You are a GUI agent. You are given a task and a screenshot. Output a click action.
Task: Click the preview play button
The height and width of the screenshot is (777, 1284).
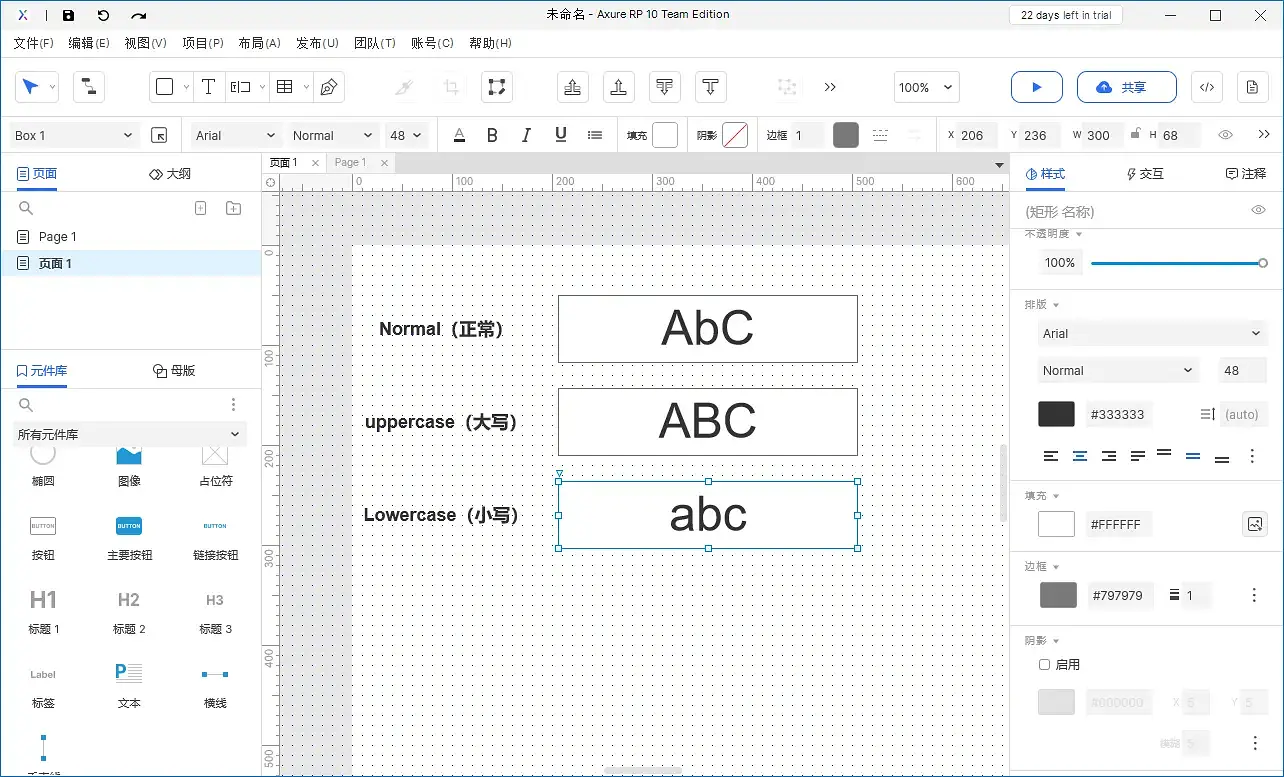point(1036,87)
